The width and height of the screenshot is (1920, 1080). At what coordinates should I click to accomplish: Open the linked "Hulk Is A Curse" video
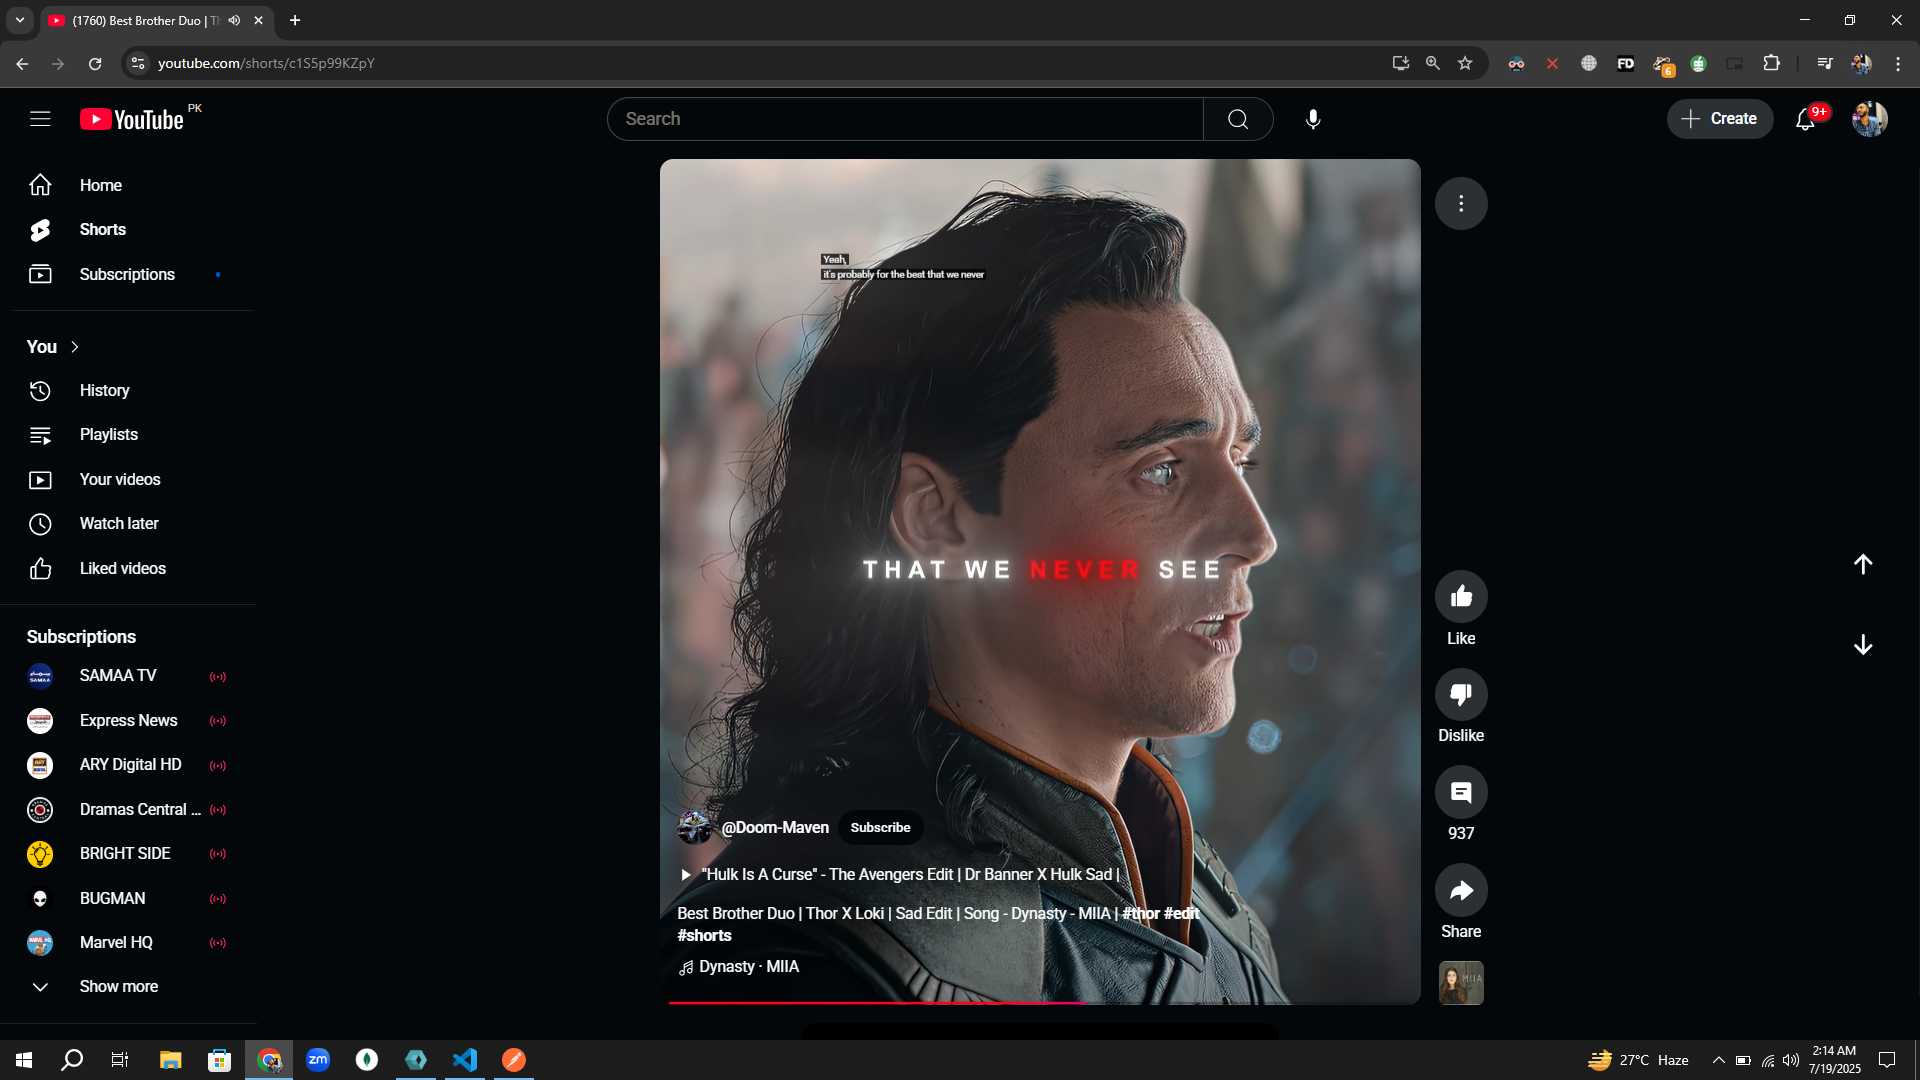899,875
